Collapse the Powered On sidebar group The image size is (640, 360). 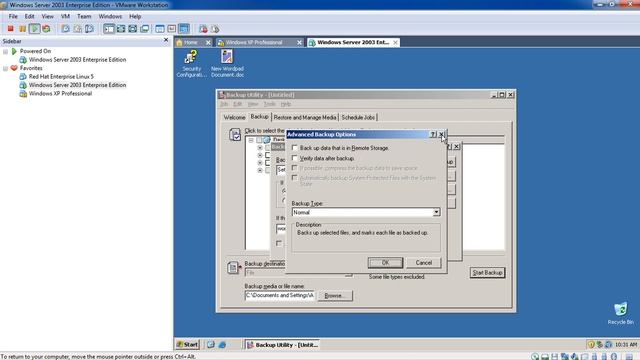pyautogui.click(x=5, y=51)
